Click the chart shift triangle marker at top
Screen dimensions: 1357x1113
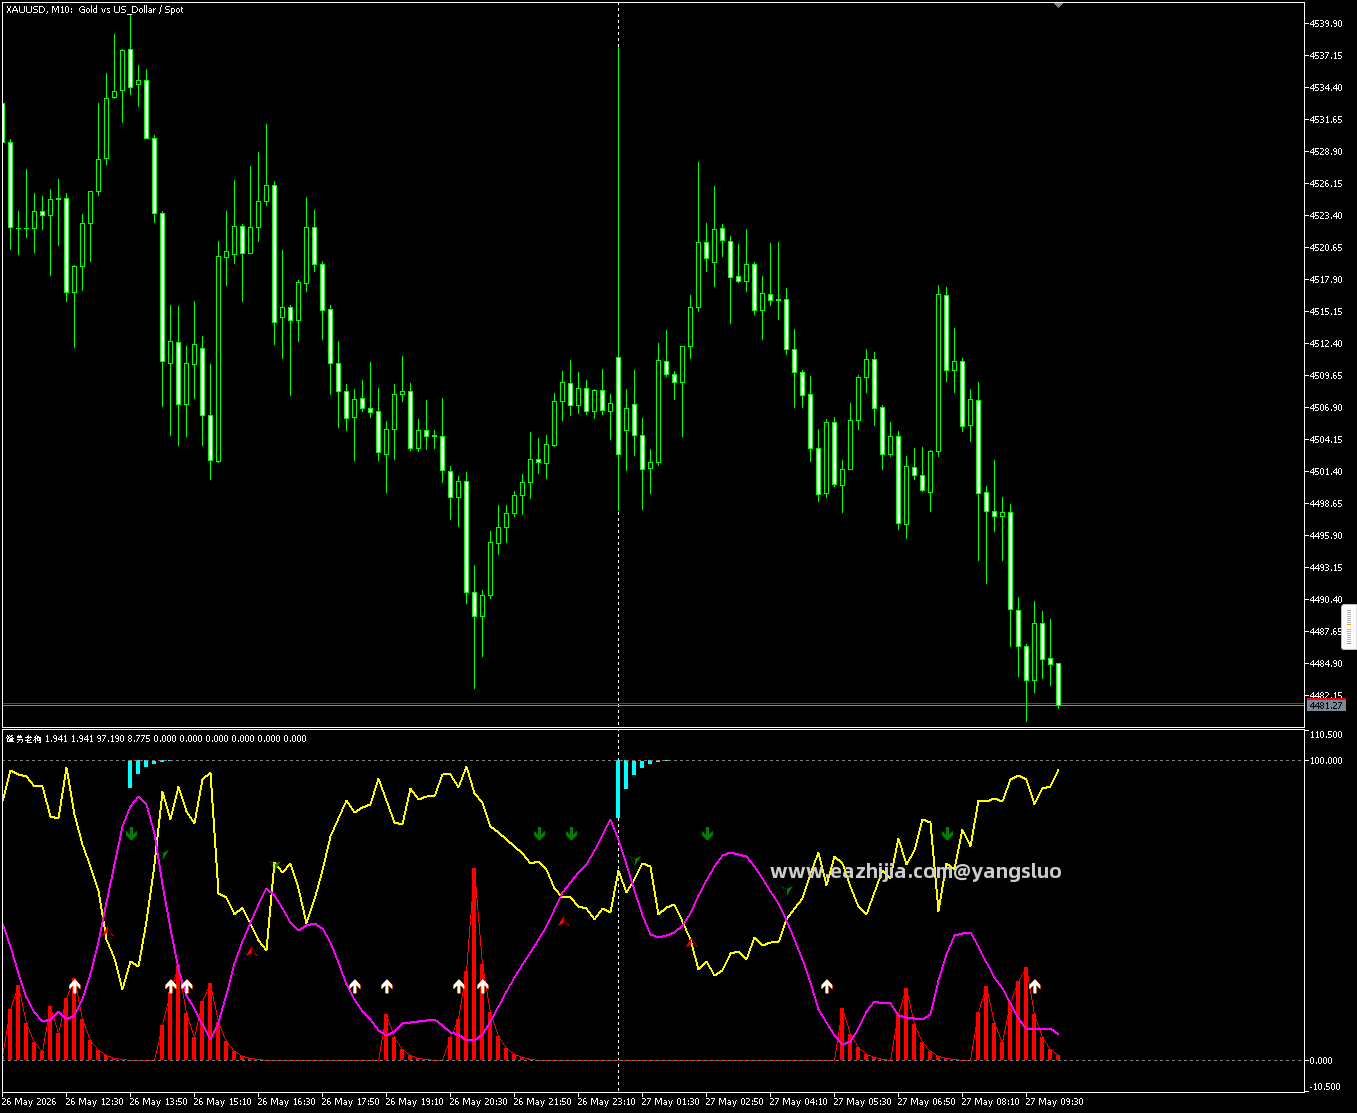(x=1059, y=5)
